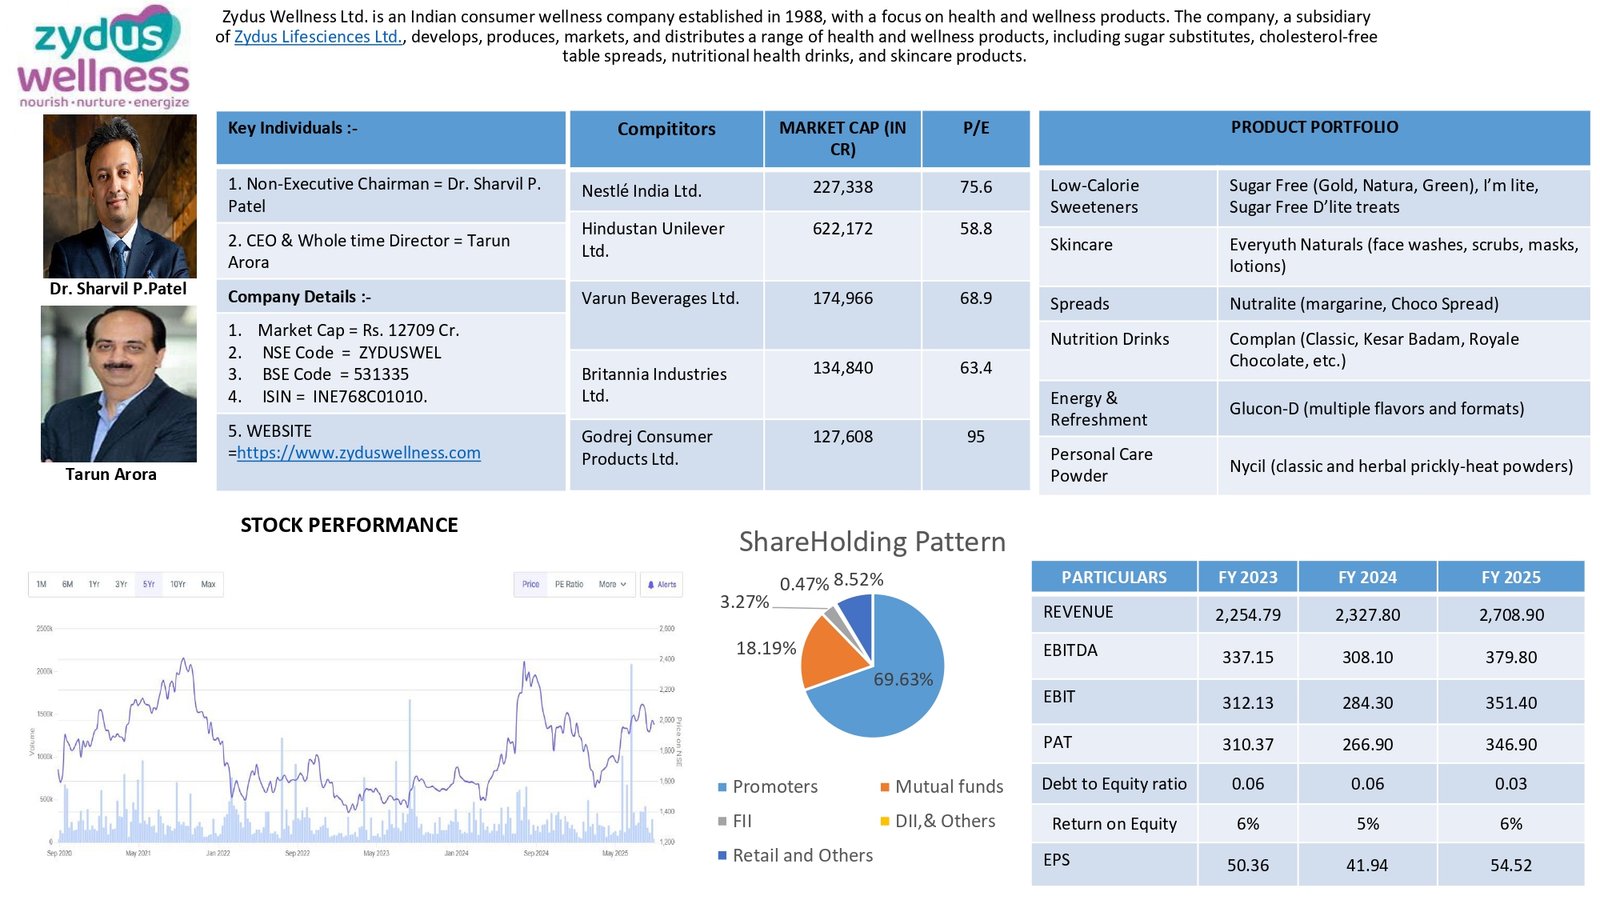Select the 3Yr chart range

click(x=121, y=584)
